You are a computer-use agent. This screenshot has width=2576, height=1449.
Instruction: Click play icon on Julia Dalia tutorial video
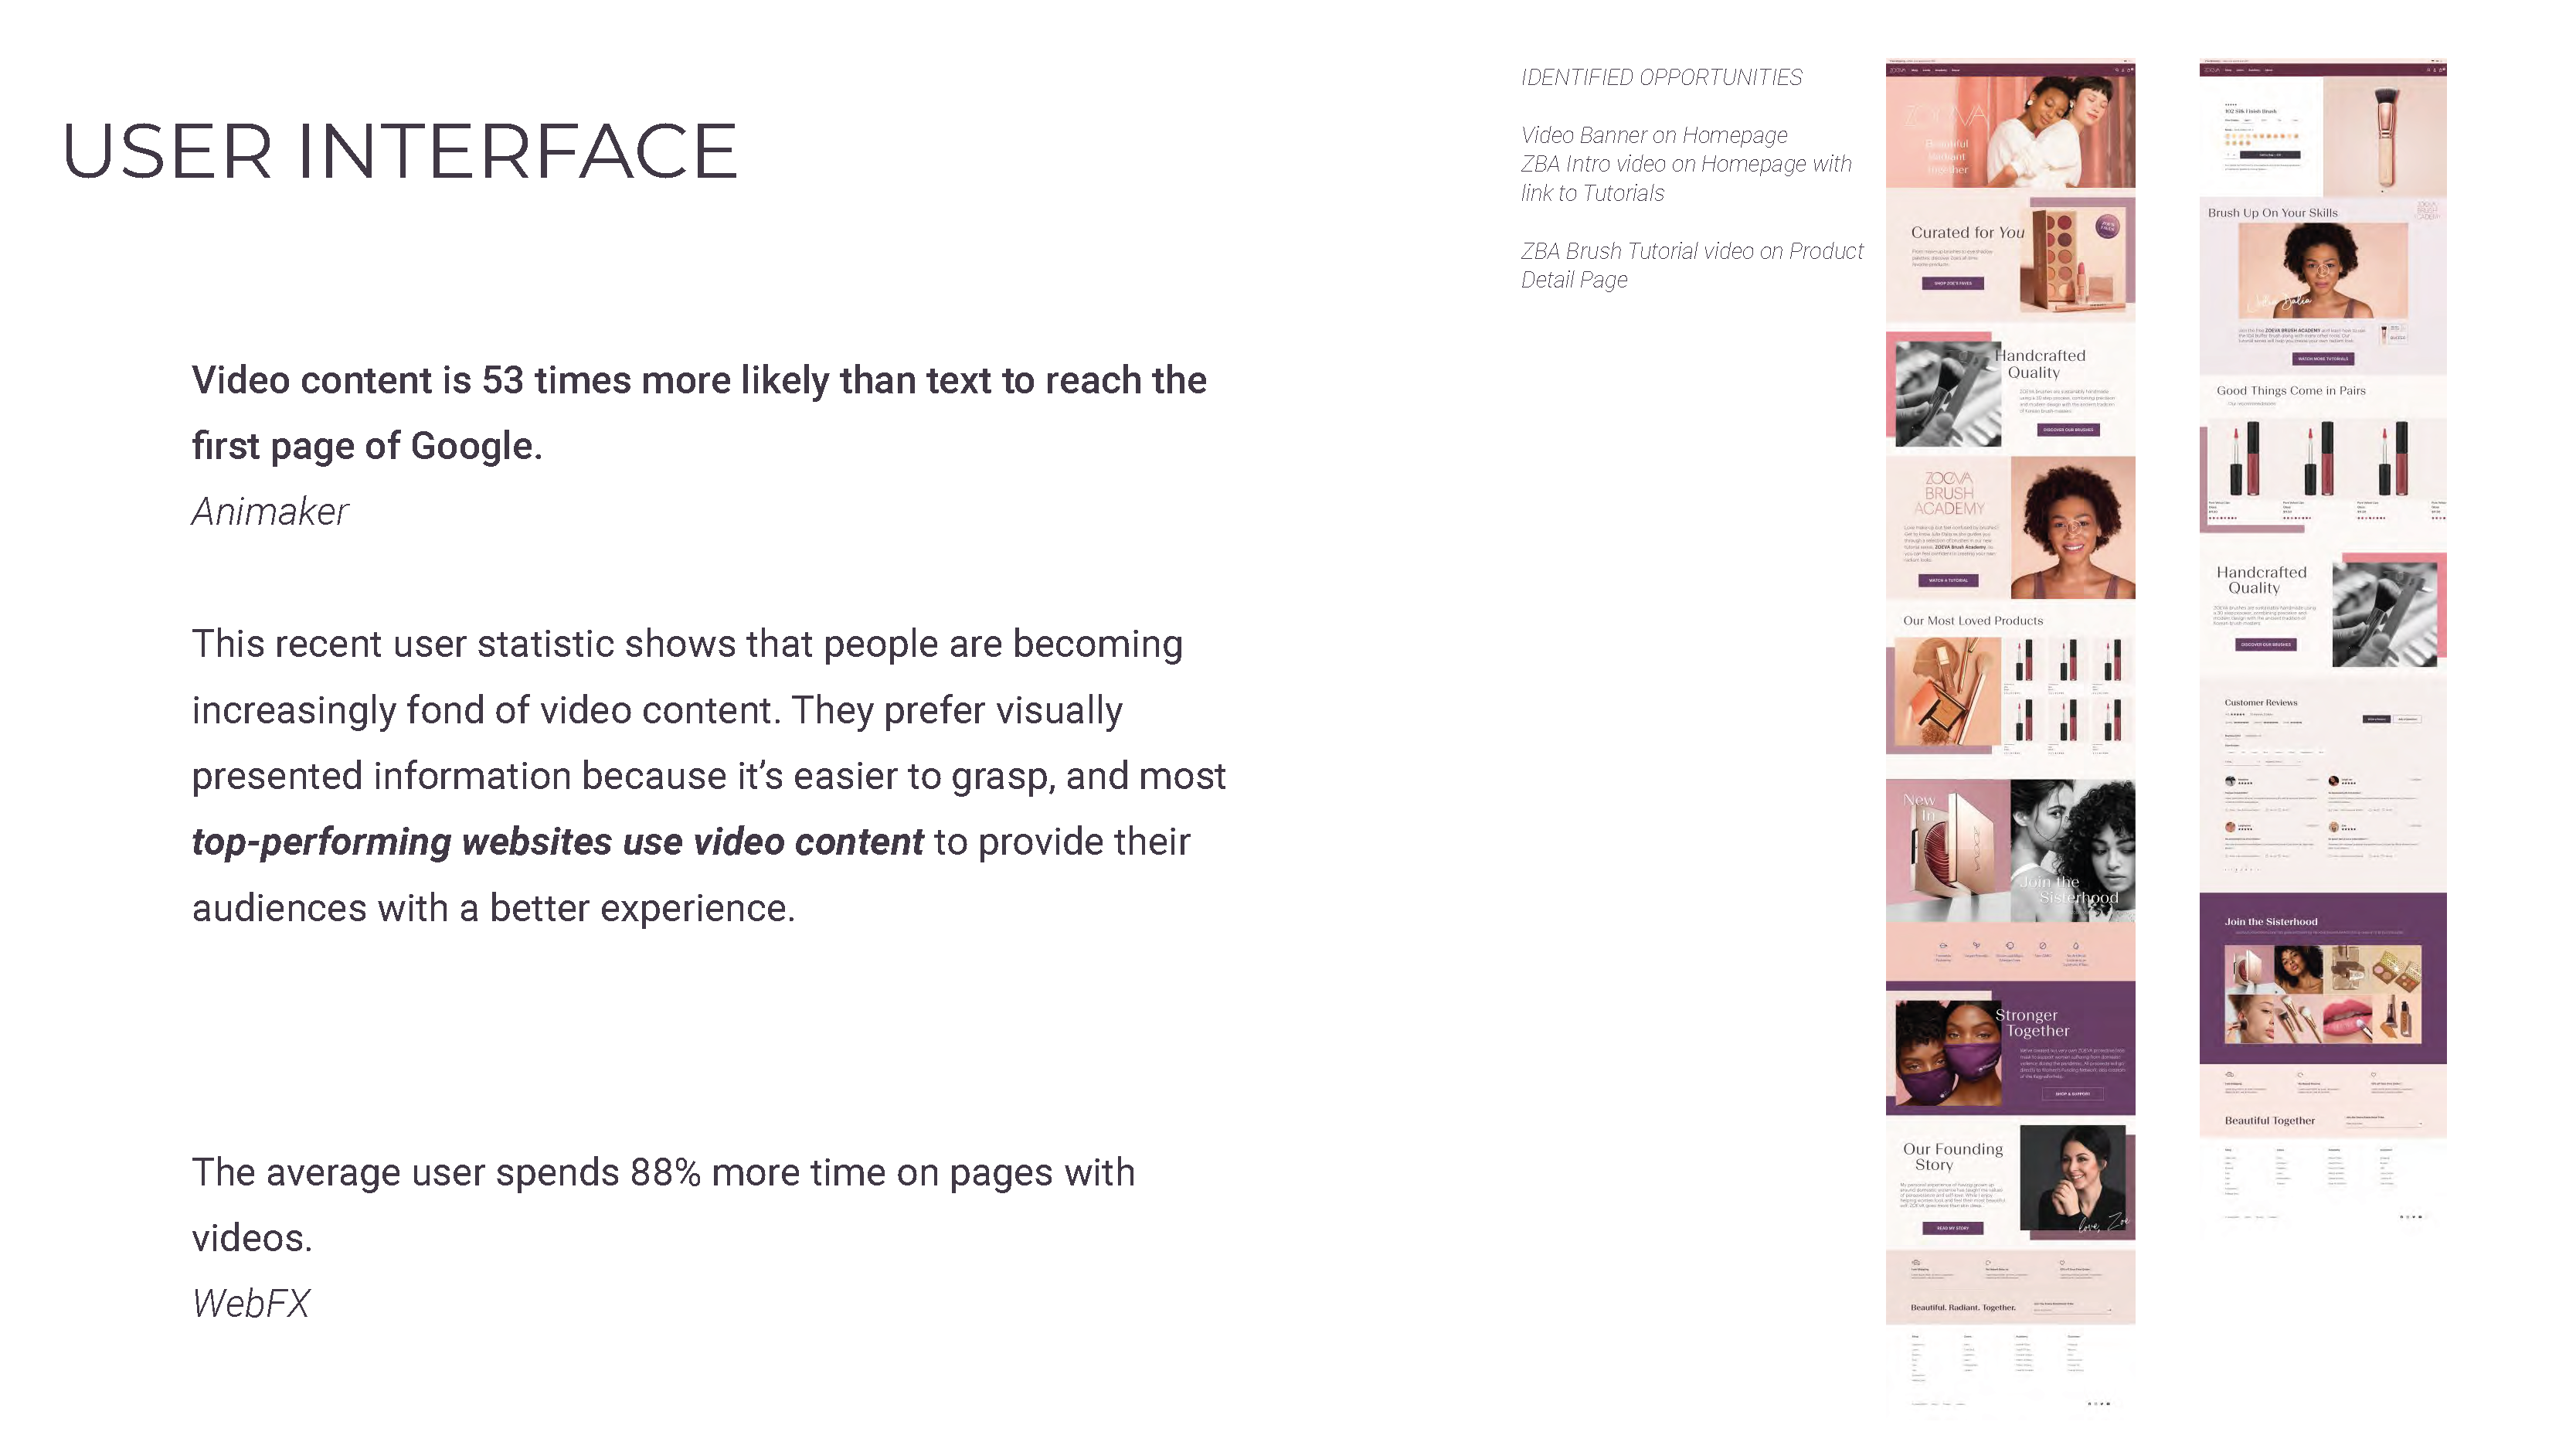pos(2323,270)
